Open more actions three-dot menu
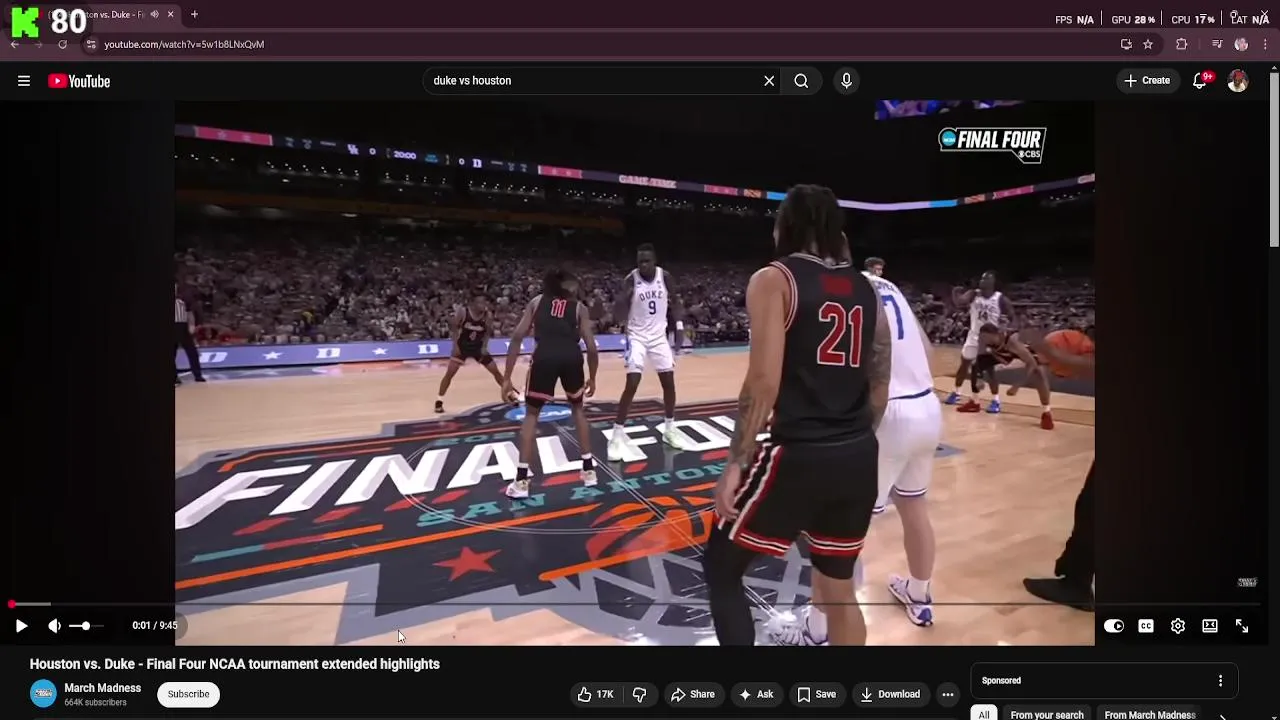1280x720 pixels. coord(948,694)
